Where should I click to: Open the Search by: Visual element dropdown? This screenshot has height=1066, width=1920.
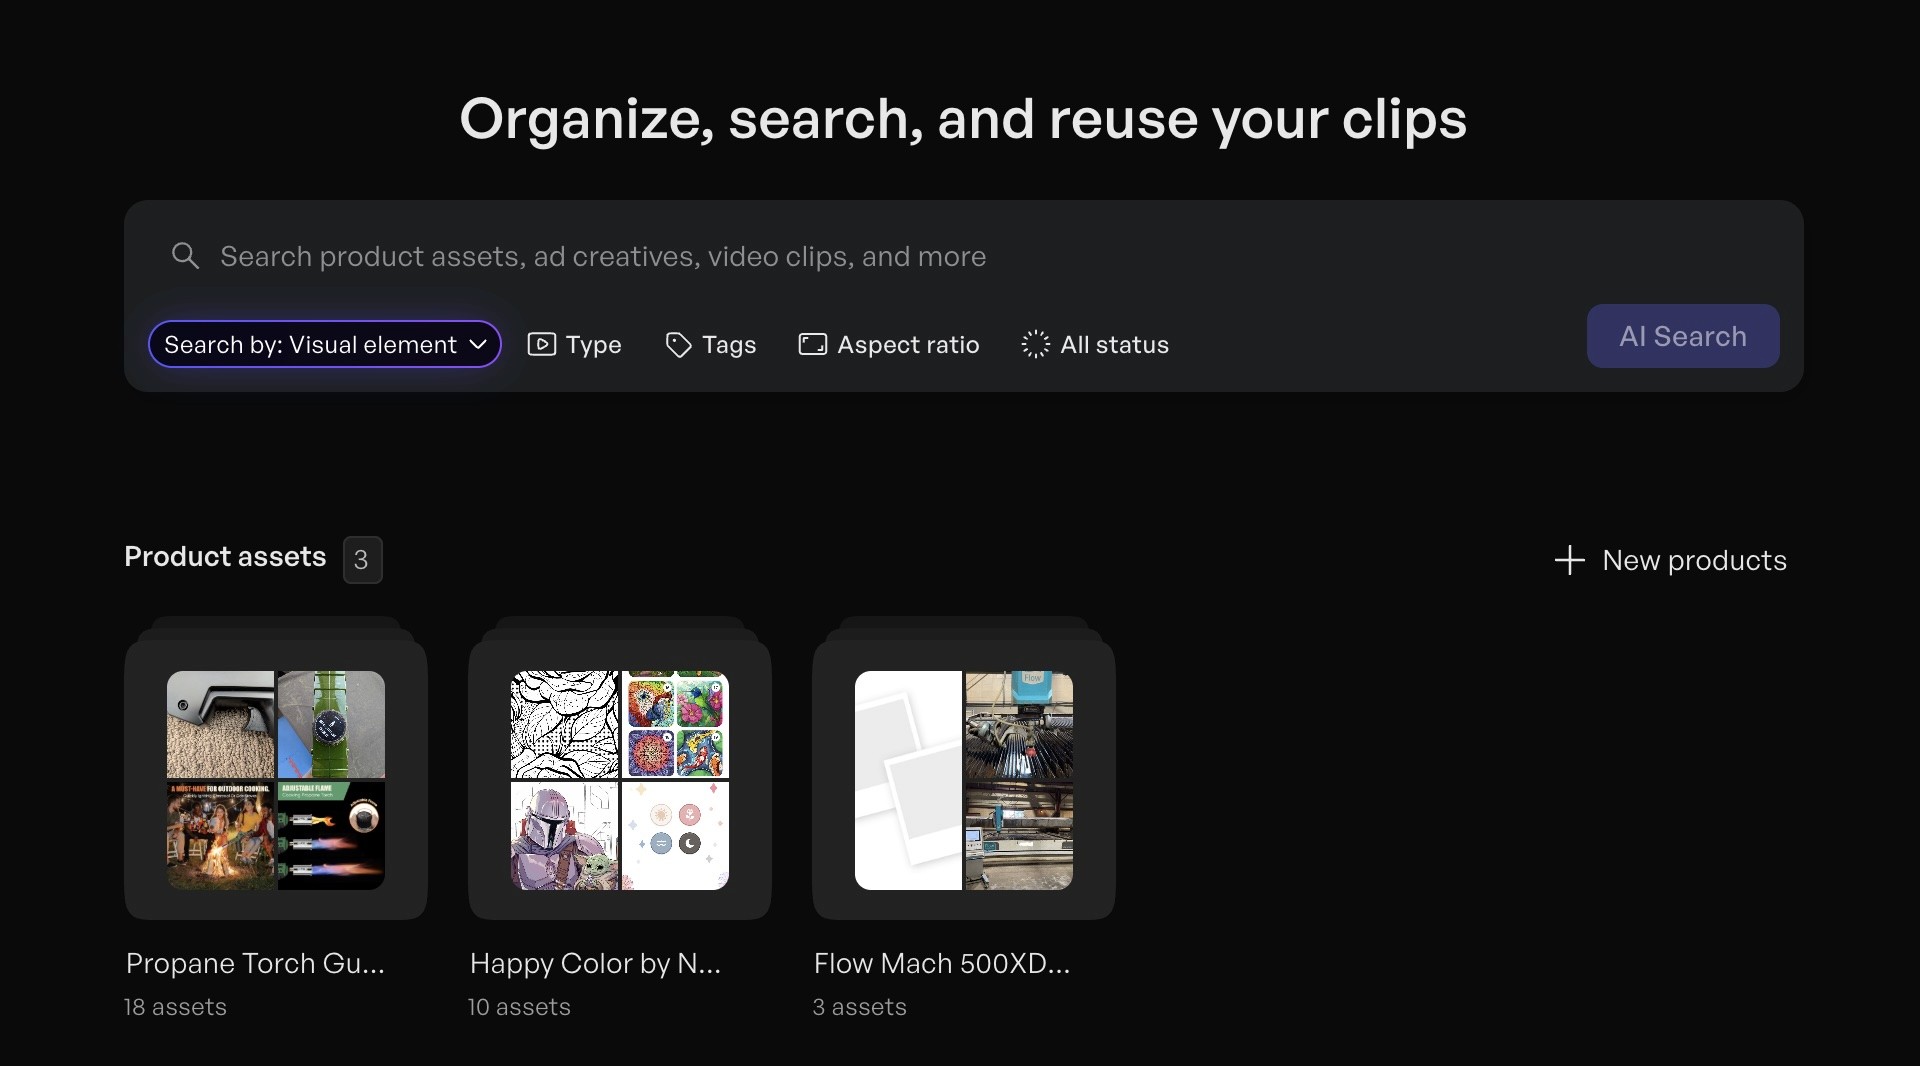324,345
